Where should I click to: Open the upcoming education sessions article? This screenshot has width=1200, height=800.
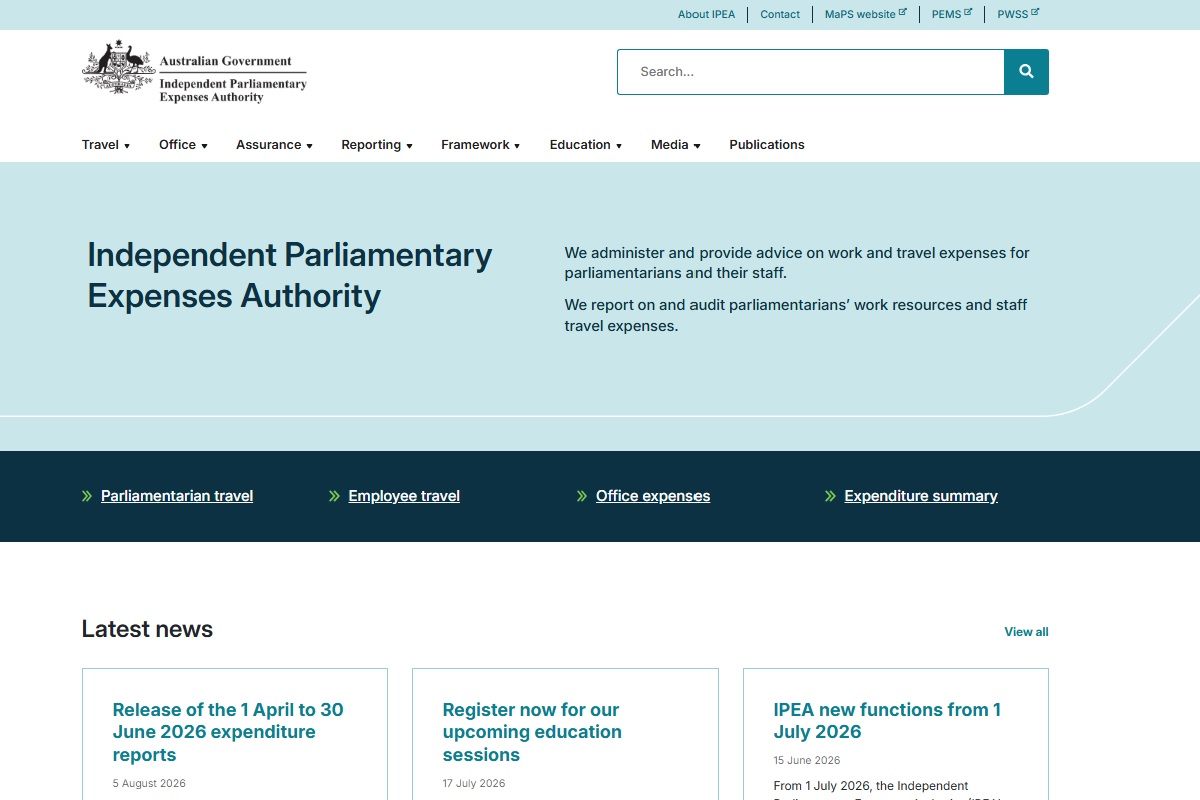coord(532,732)
